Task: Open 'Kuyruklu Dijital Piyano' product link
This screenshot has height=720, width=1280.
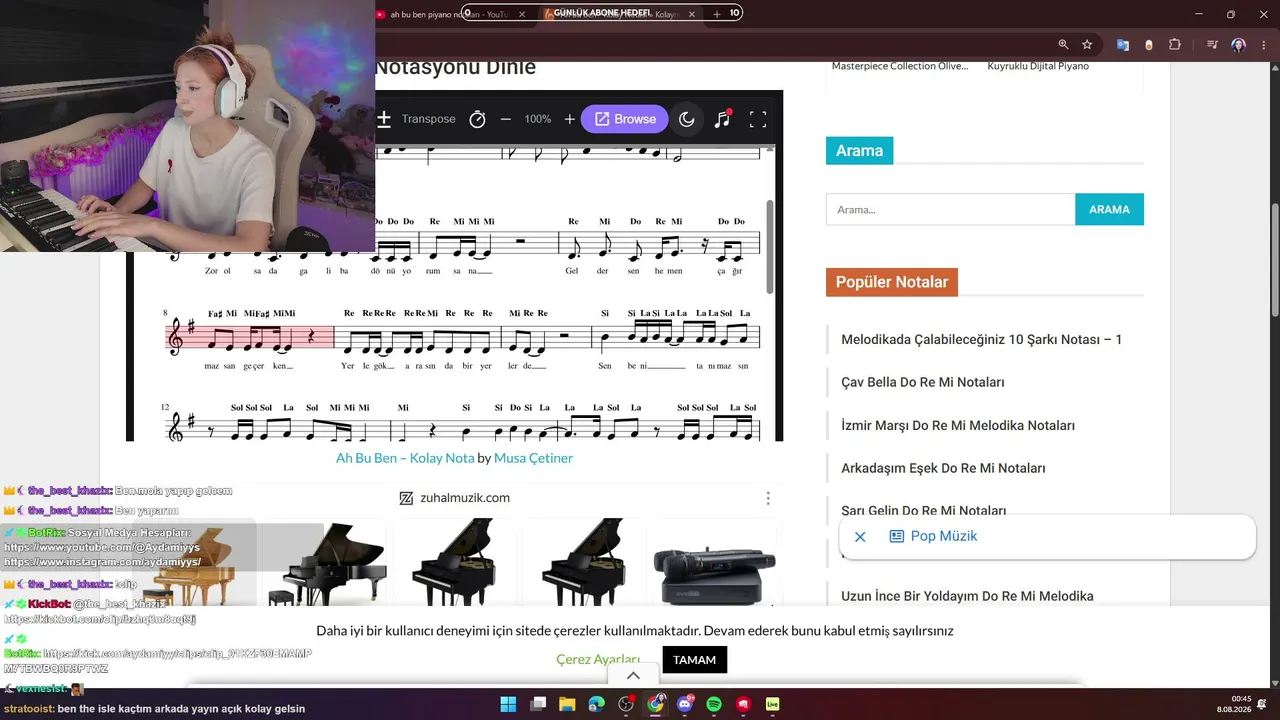Action: 1038,66
